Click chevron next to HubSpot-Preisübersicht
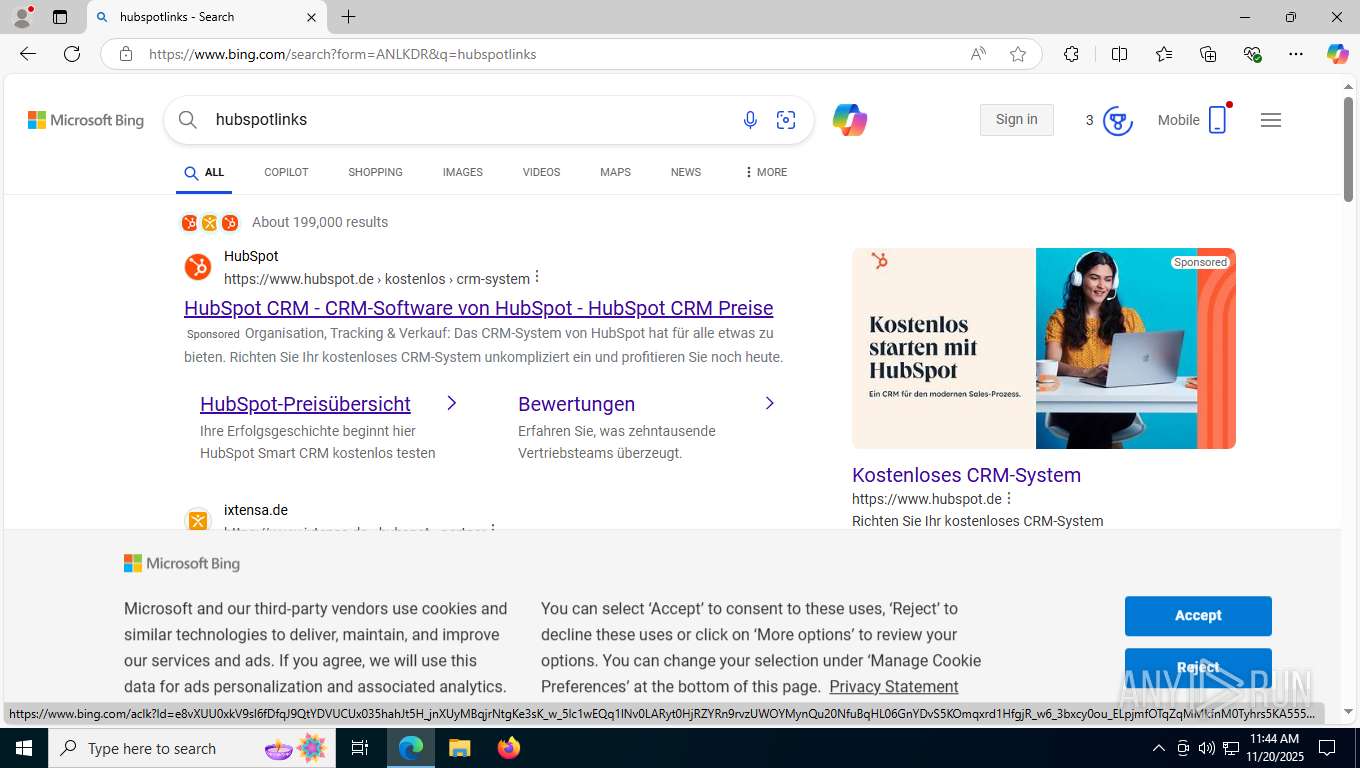Viewport: 1360px width, 768px height. (451, 403)
